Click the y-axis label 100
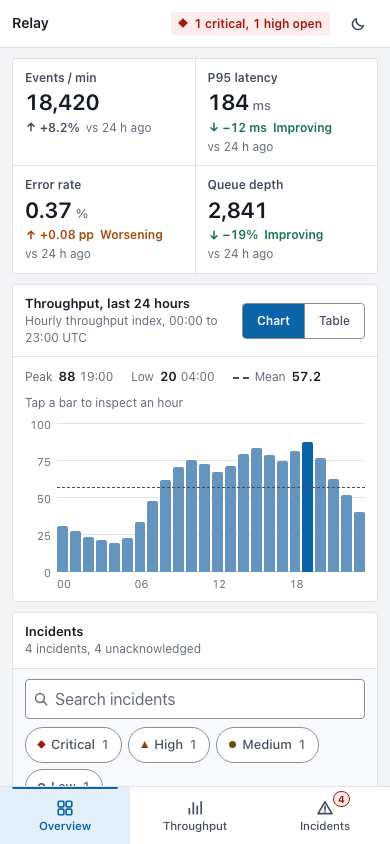The height and width of the screenshot is (844, 390). click(40, 425)
